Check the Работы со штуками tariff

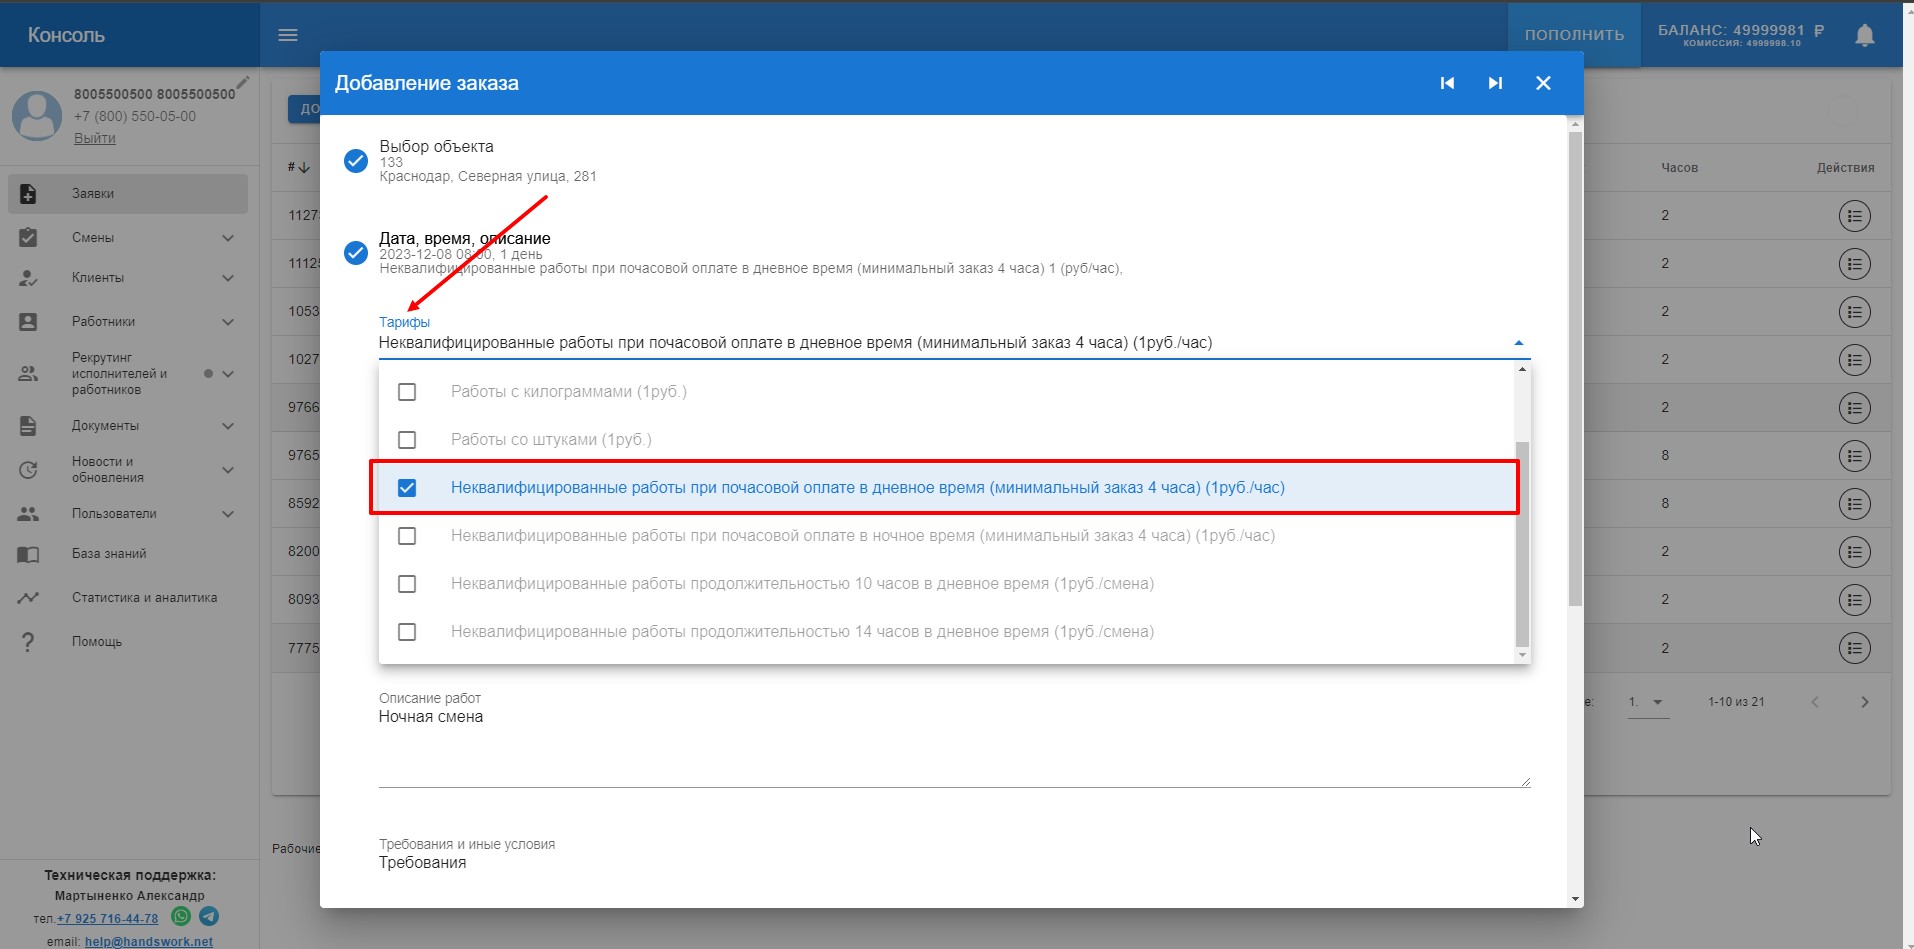pyautogui.click(x=407, y=440)
